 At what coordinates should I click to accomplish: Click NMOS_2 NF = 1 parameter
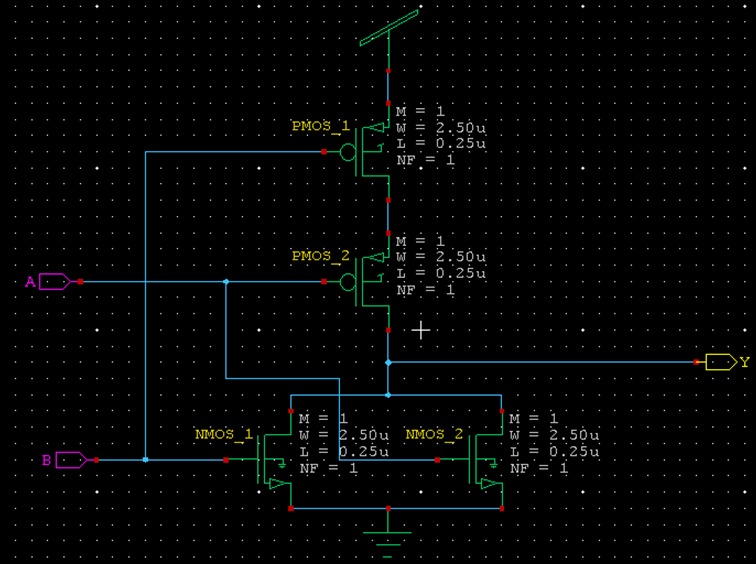(539, 468)
